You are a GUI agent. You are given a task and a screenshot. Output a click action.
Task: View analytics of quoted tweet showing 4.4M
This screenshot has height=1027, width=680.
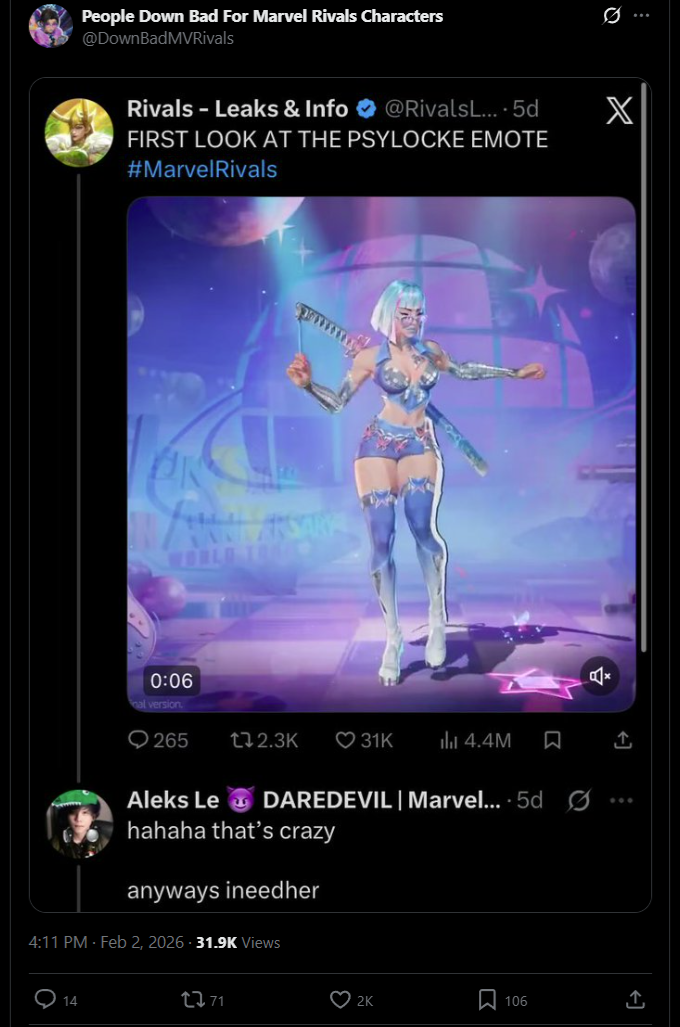coord(475,740)
